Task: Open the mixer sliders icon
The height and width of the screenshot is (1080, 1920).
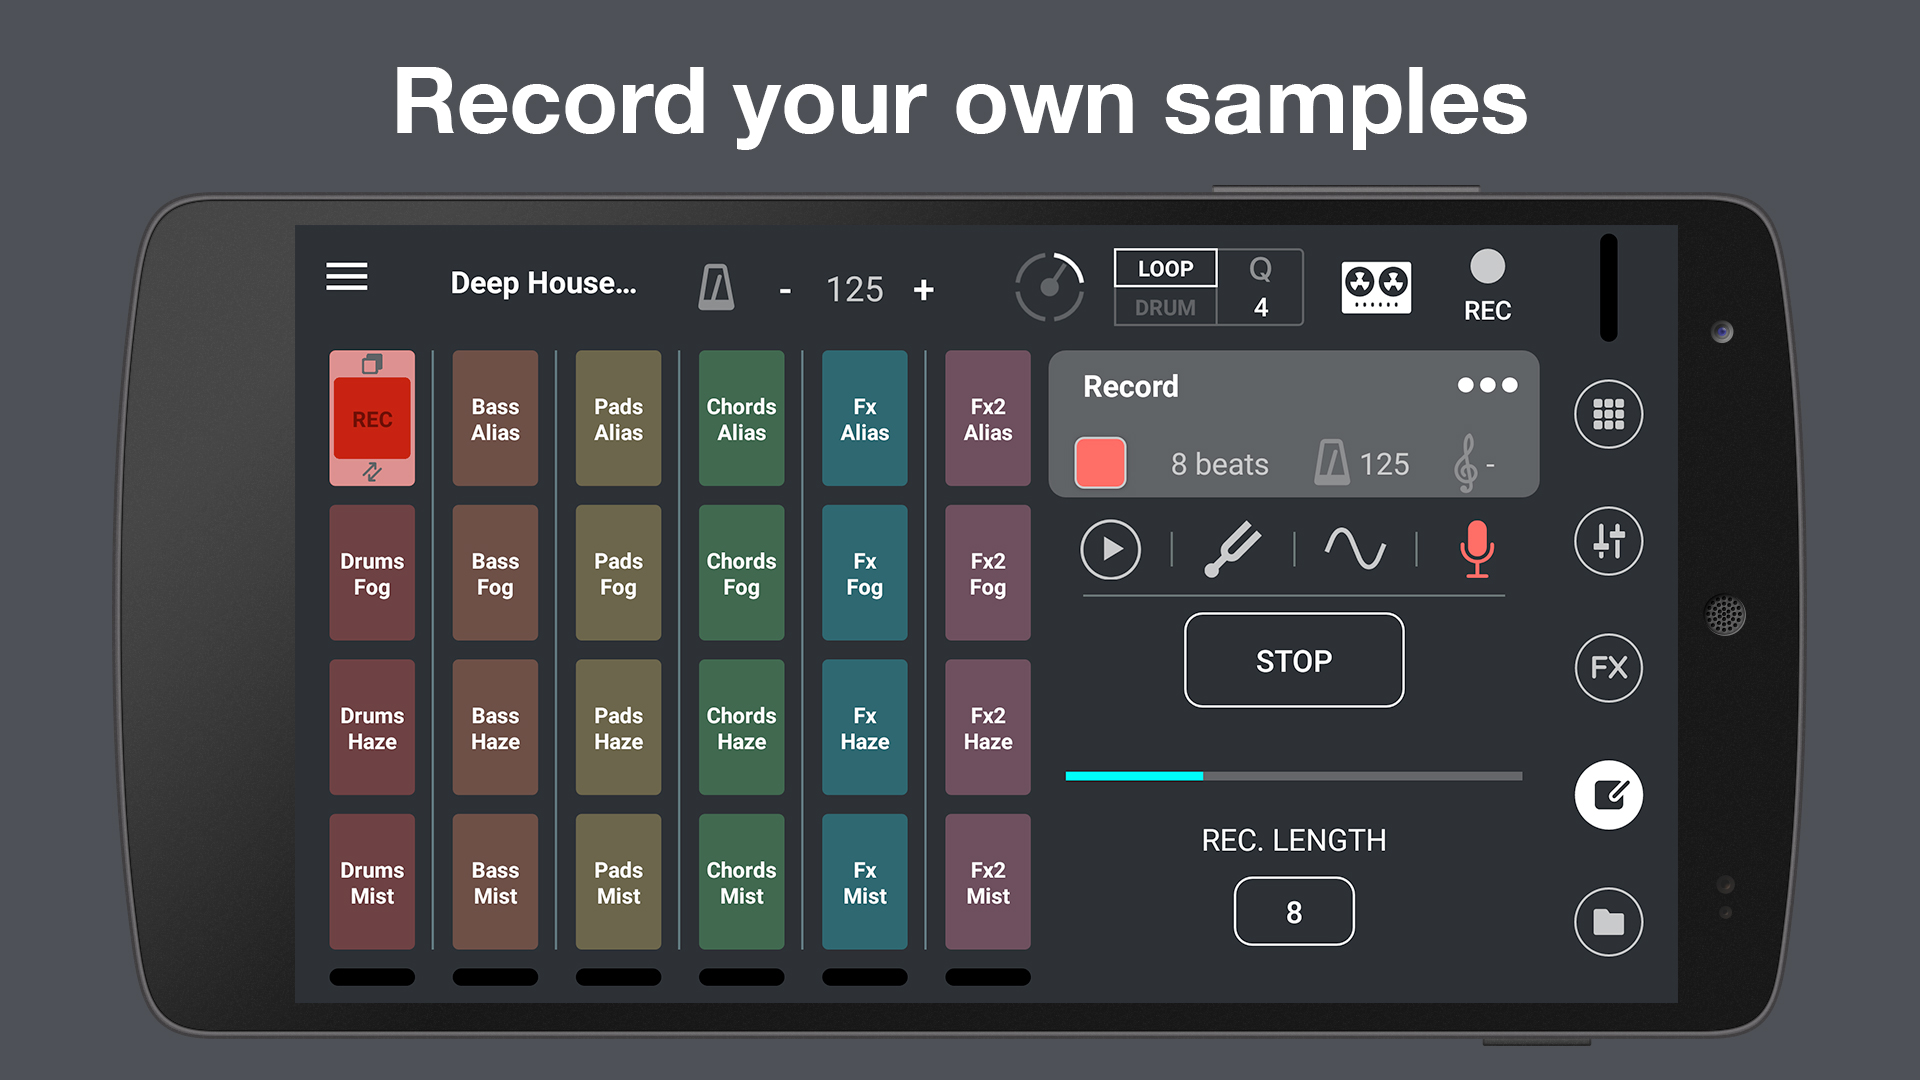Action: pos(1608,541)
